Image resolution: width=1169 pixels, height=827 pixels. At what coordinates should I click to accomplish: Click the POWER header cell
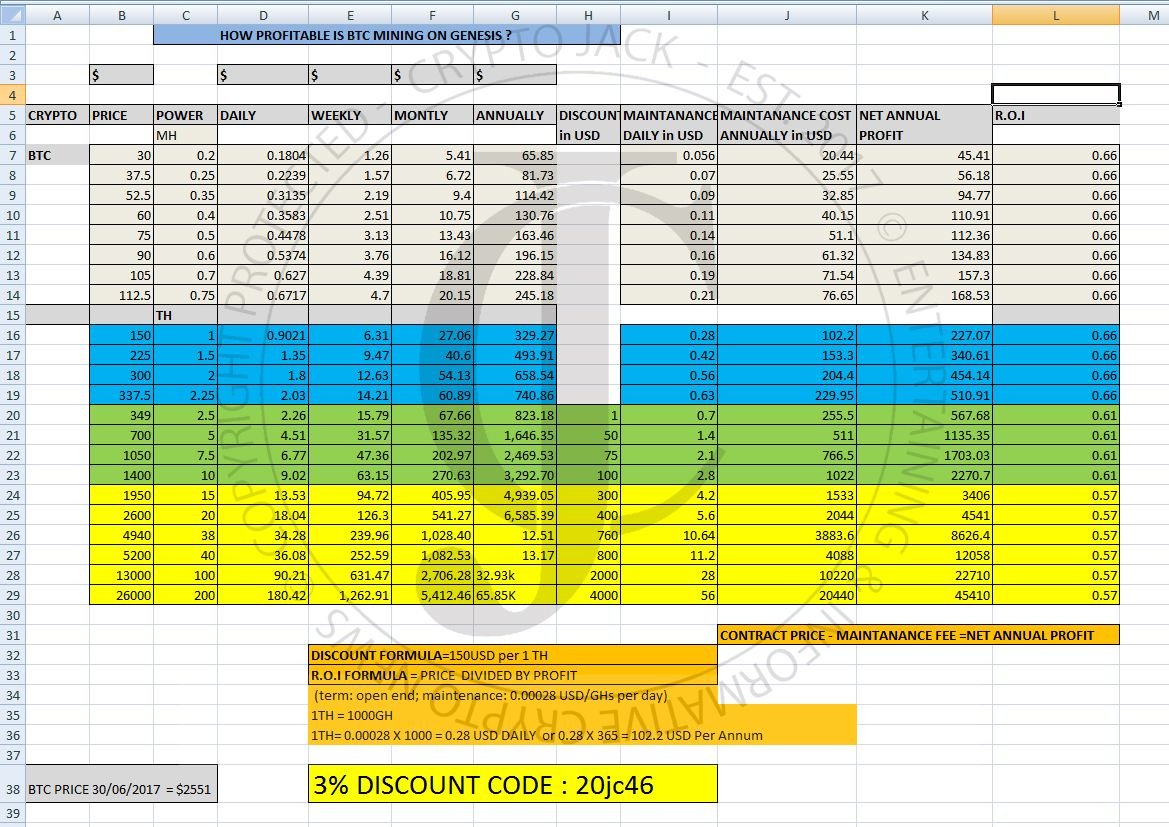click(186, 116)
